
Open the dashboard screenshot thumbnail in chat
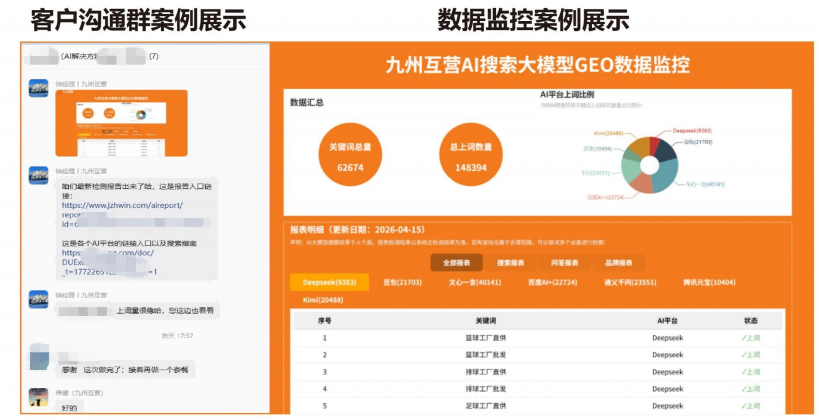[x=121, y=123]
